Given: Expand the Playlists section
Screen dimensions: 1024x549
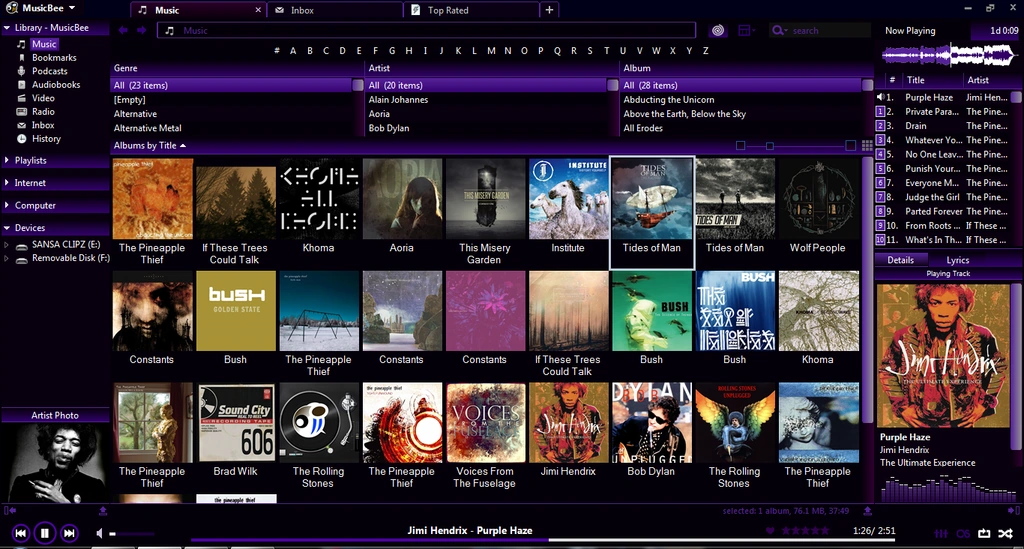Looking at the screenshot, I should (x=7, y=160).
